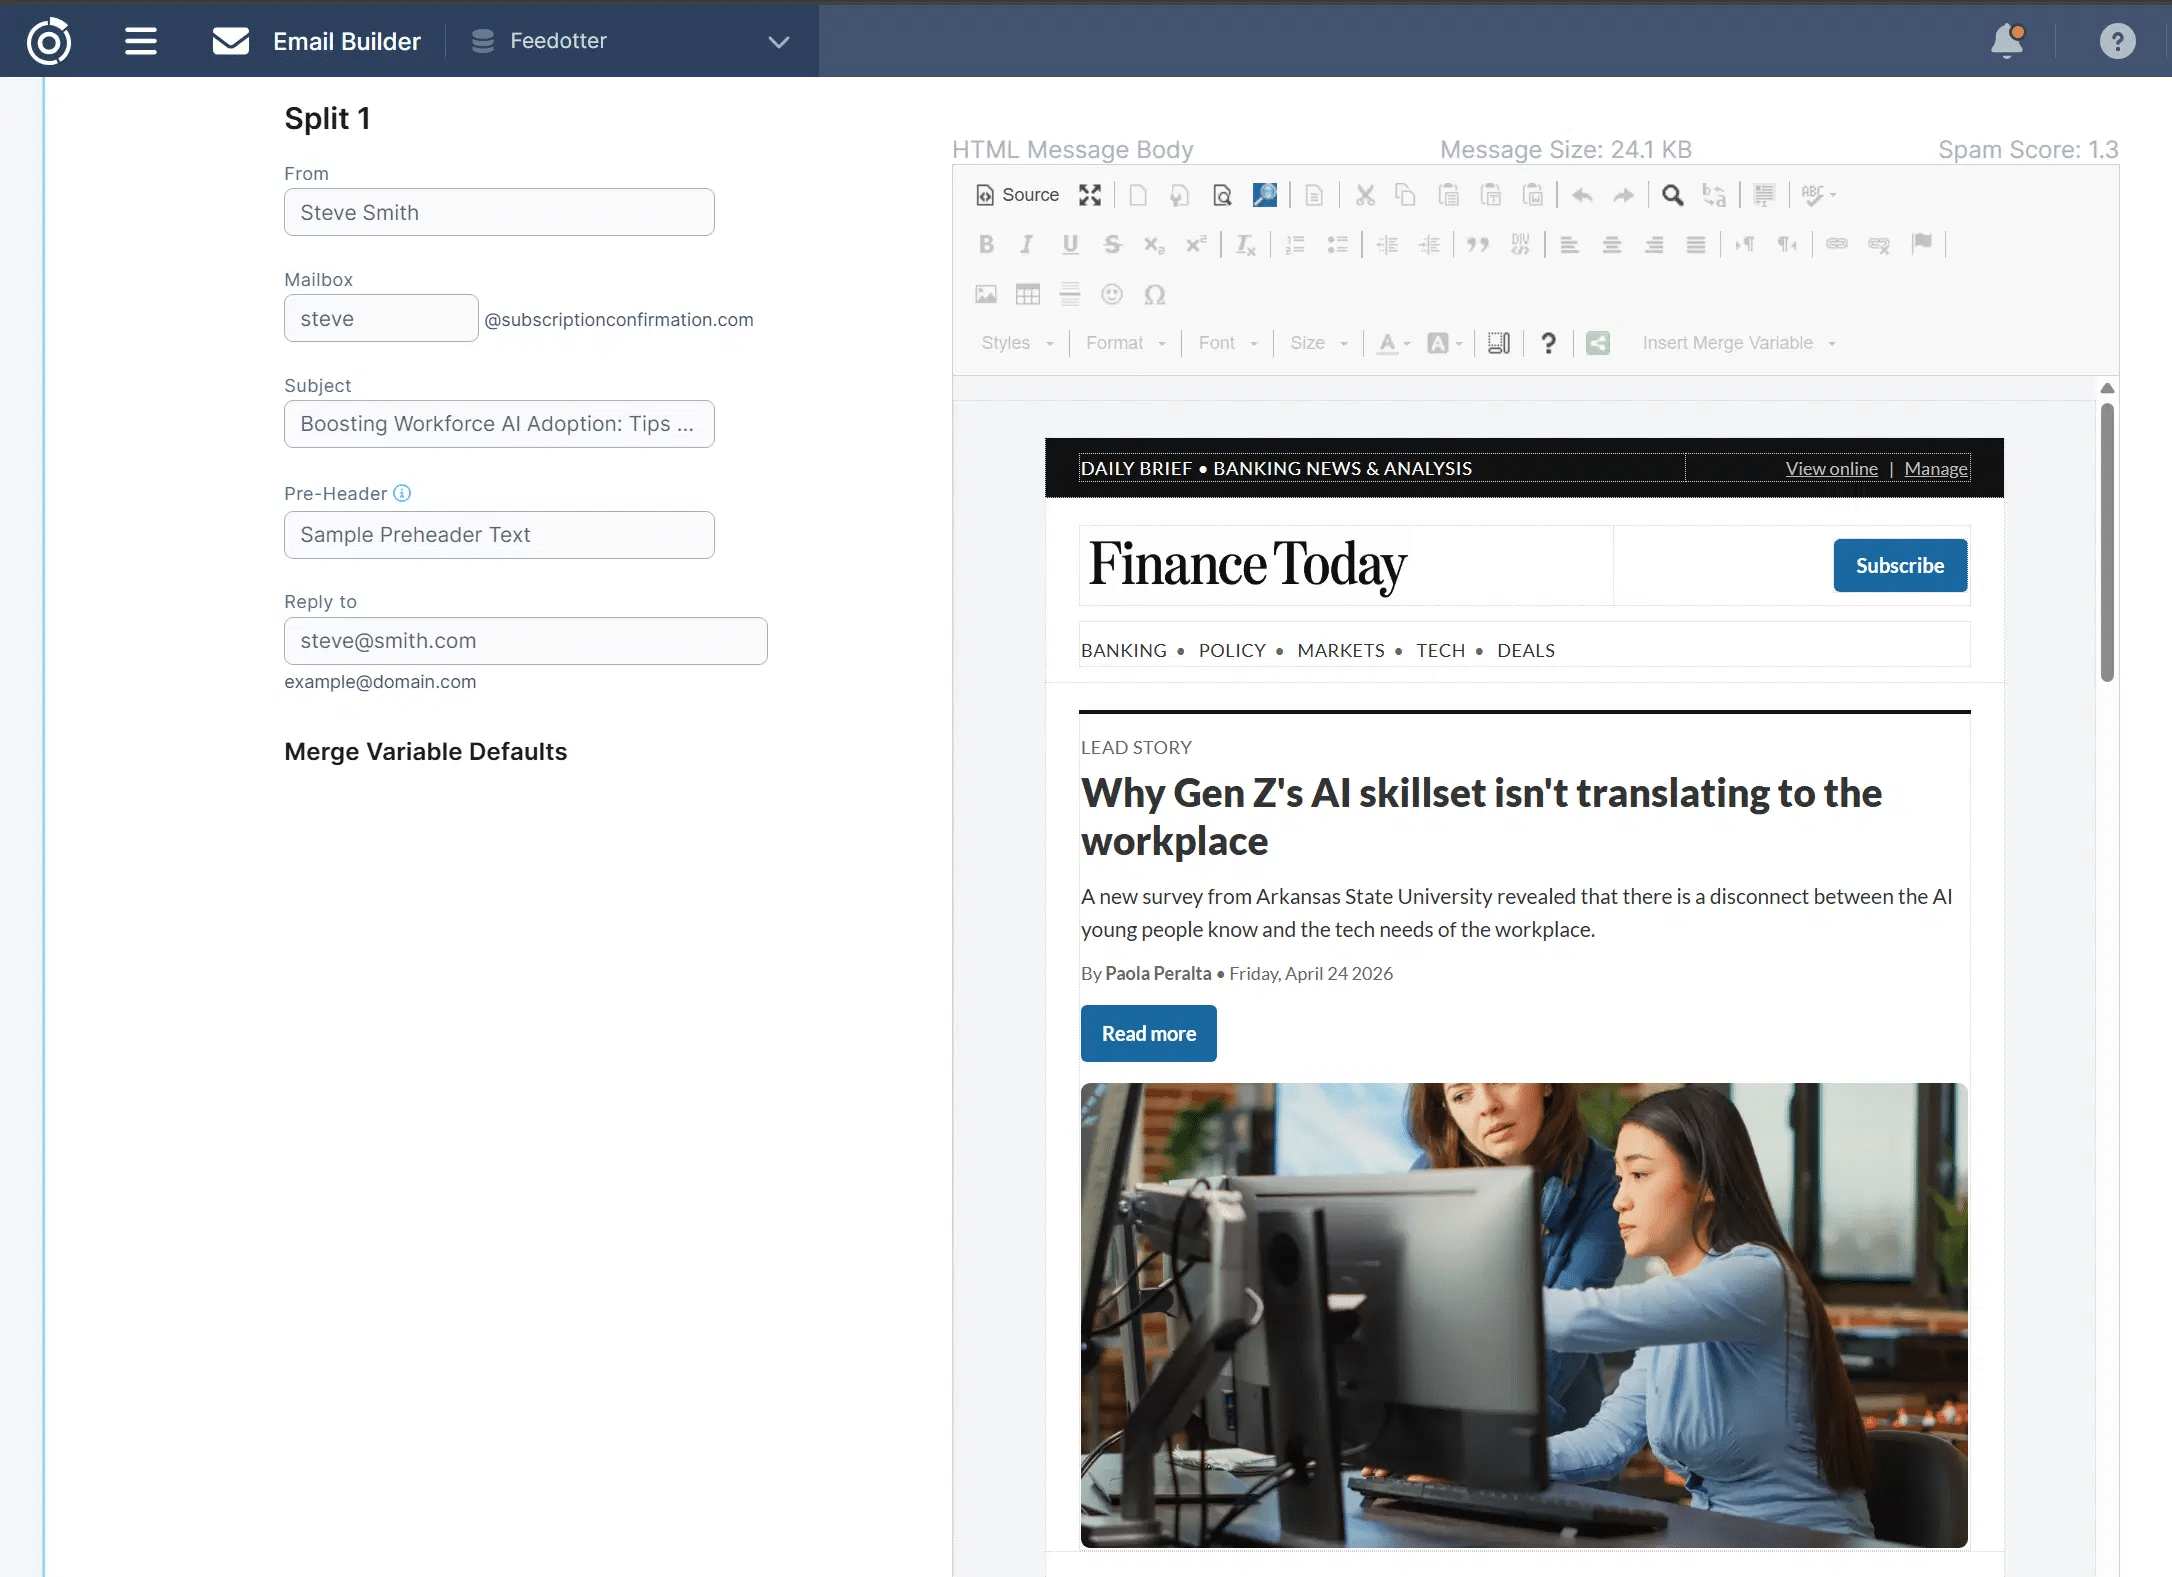Screen dimensions: 2172x1577
Task: Toggle blockquote formatting
Action: coord(1480,244)
